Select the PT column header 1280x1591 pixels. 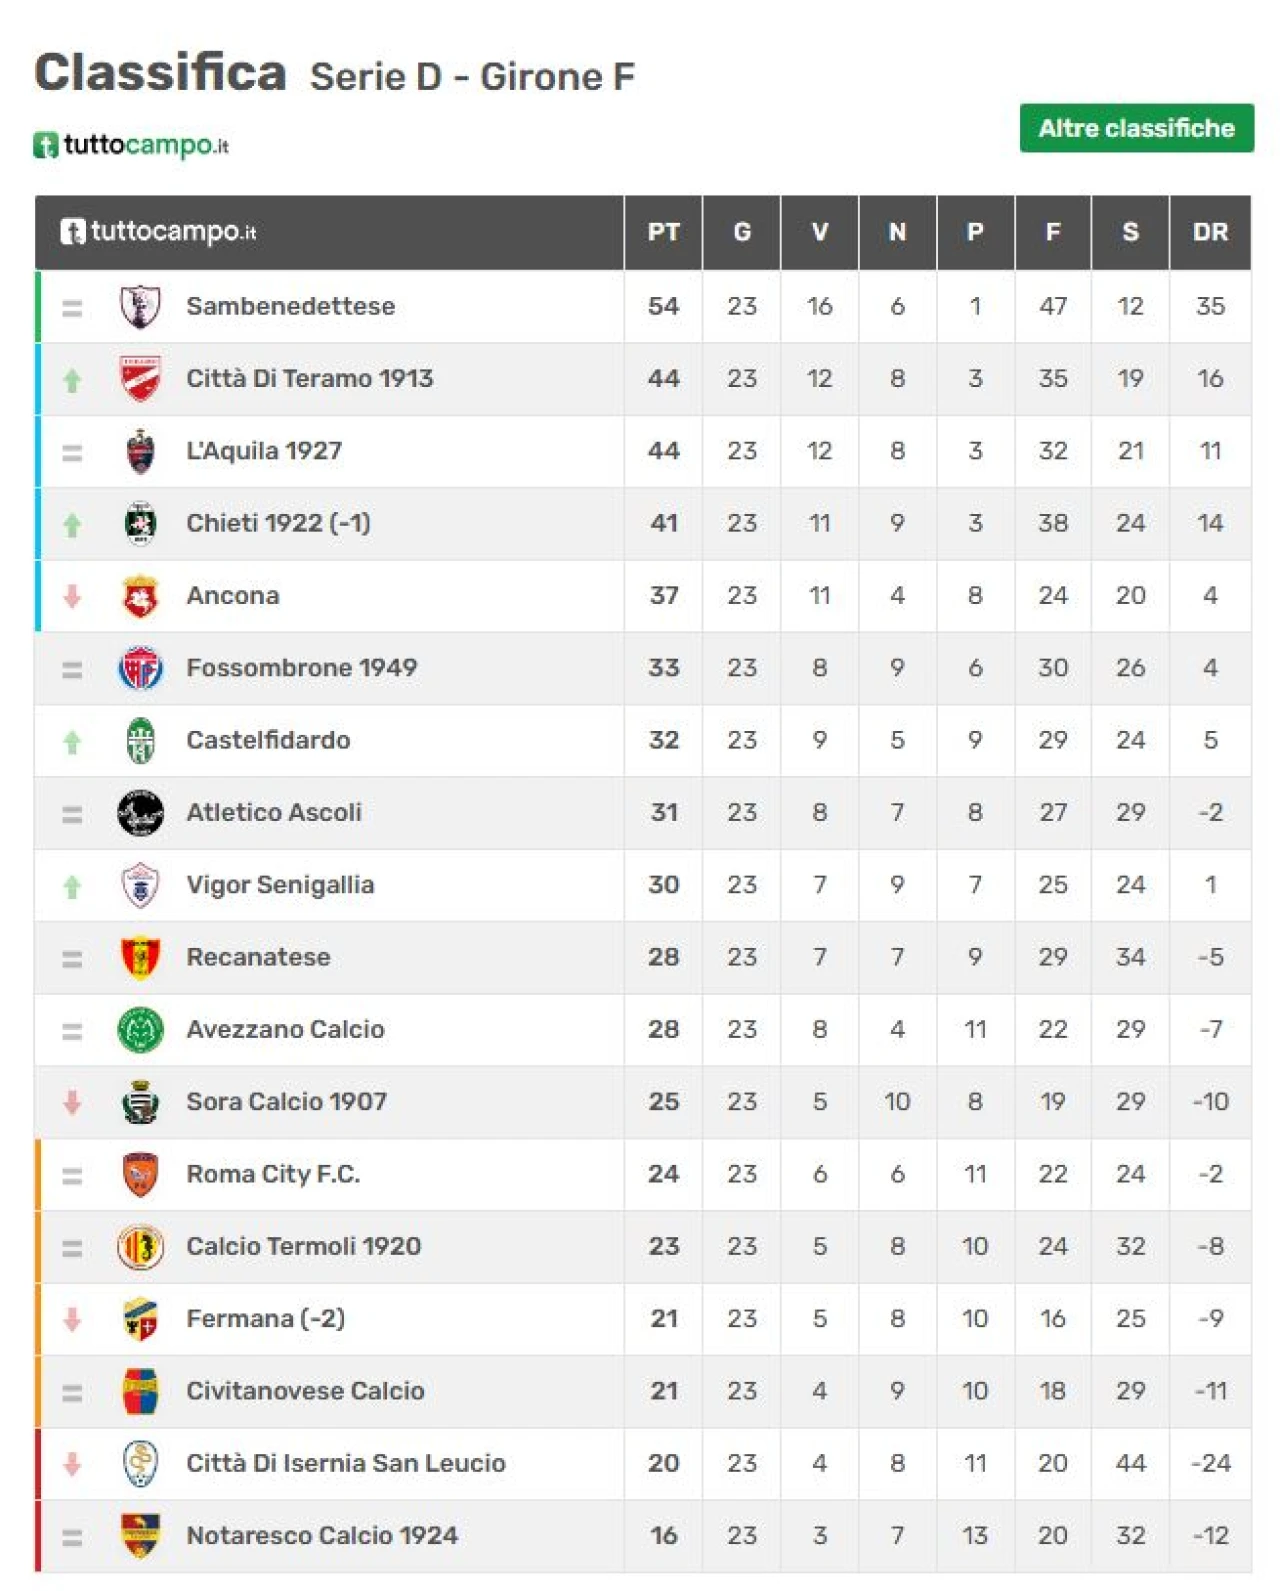coord(663,232)
